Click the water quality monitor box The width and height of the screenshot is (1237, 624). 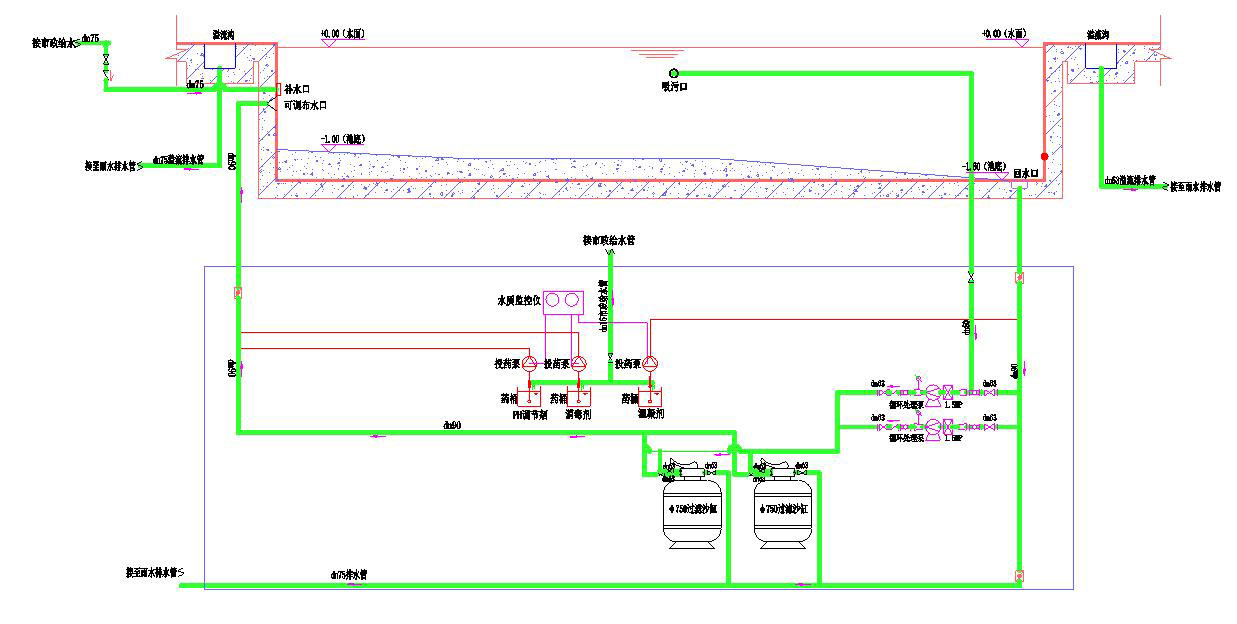click(562, 302)
